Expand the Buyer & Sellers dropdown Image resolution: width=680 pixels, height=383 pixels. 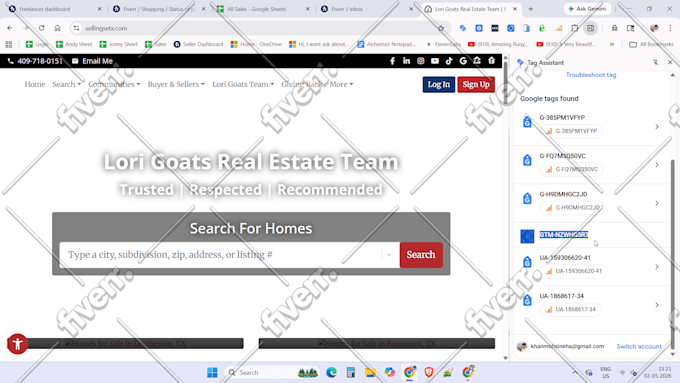[x=176, y=84]
